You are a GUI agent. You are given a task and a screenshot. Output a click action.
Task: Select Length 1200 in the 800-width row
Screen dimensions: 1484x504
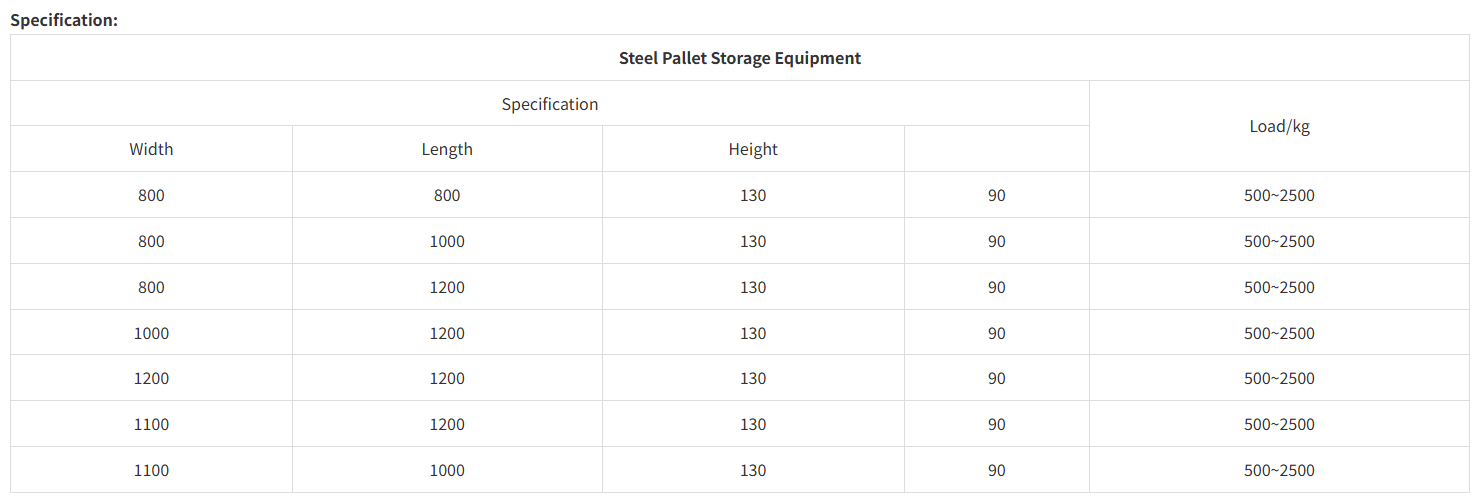click(x=447, y=287)
